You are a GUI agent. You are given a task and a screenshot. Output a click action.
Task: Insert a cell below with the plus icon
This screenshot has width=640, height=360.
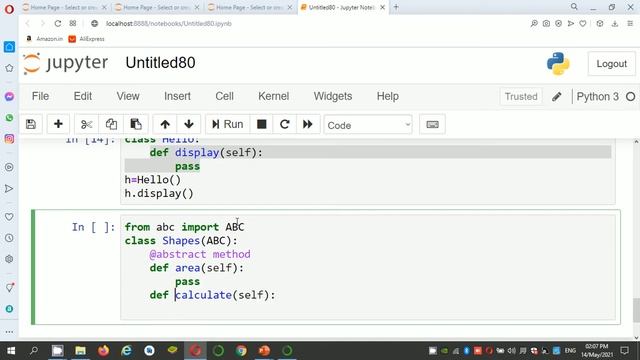click(x=58, y=124)
